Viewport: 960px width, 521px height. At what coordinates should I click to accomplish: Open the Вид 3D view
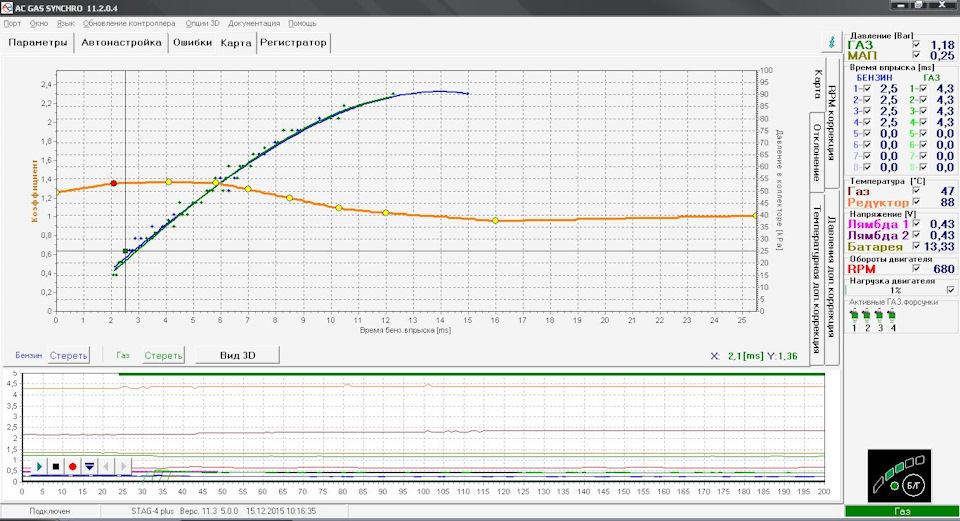(238, 355)
